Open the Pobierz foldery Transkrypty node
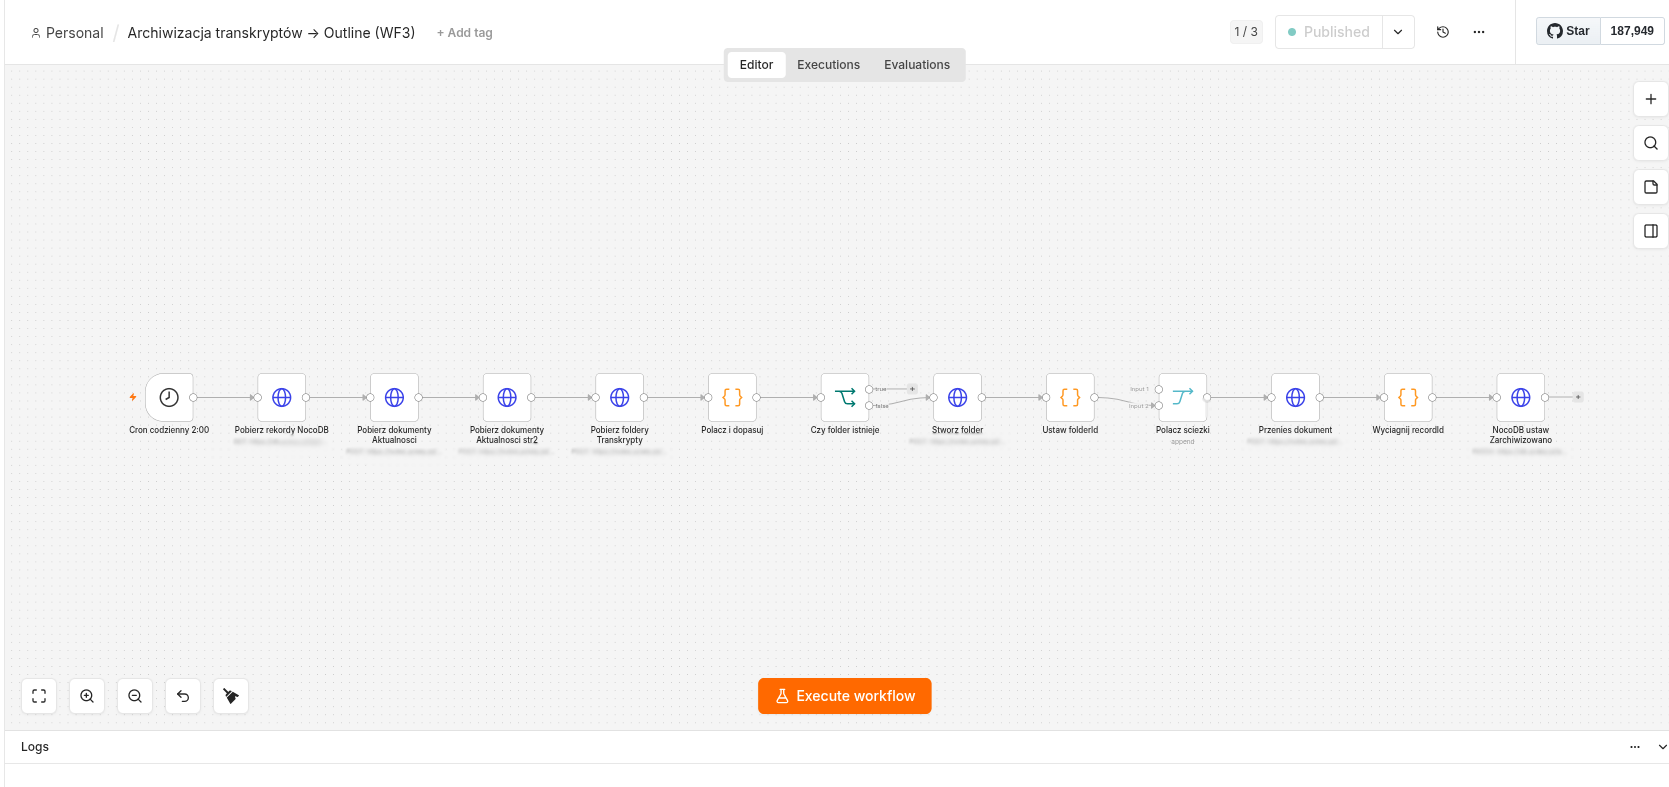 pyautogui.click(x=620, y=397)
